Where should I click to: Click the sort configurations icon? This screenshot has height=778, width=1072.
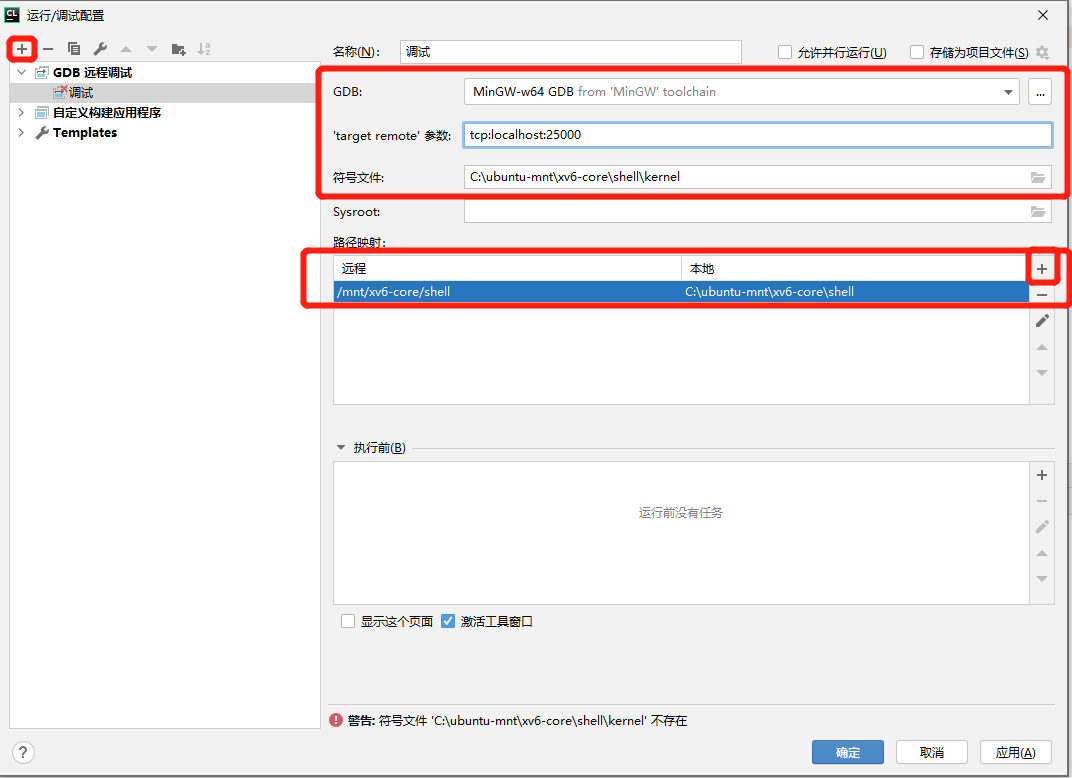click(204, 48)
